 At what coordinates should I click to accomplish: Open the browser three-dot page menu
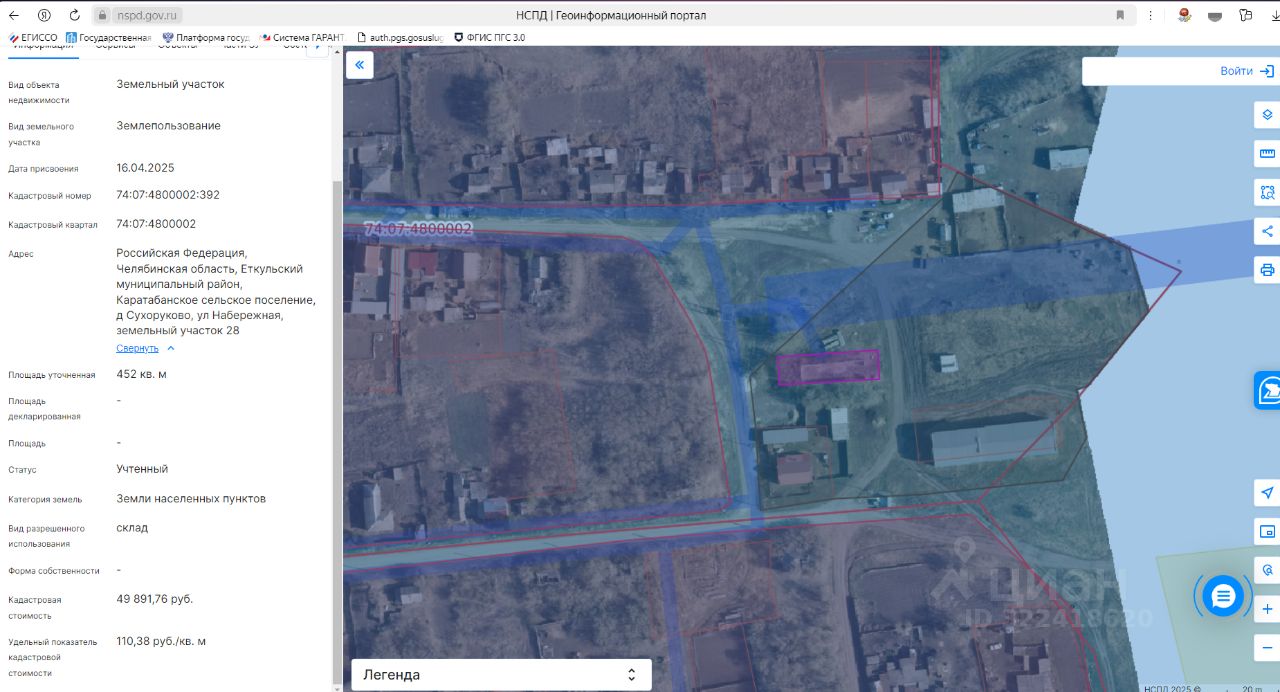(x=1151, y=15)
